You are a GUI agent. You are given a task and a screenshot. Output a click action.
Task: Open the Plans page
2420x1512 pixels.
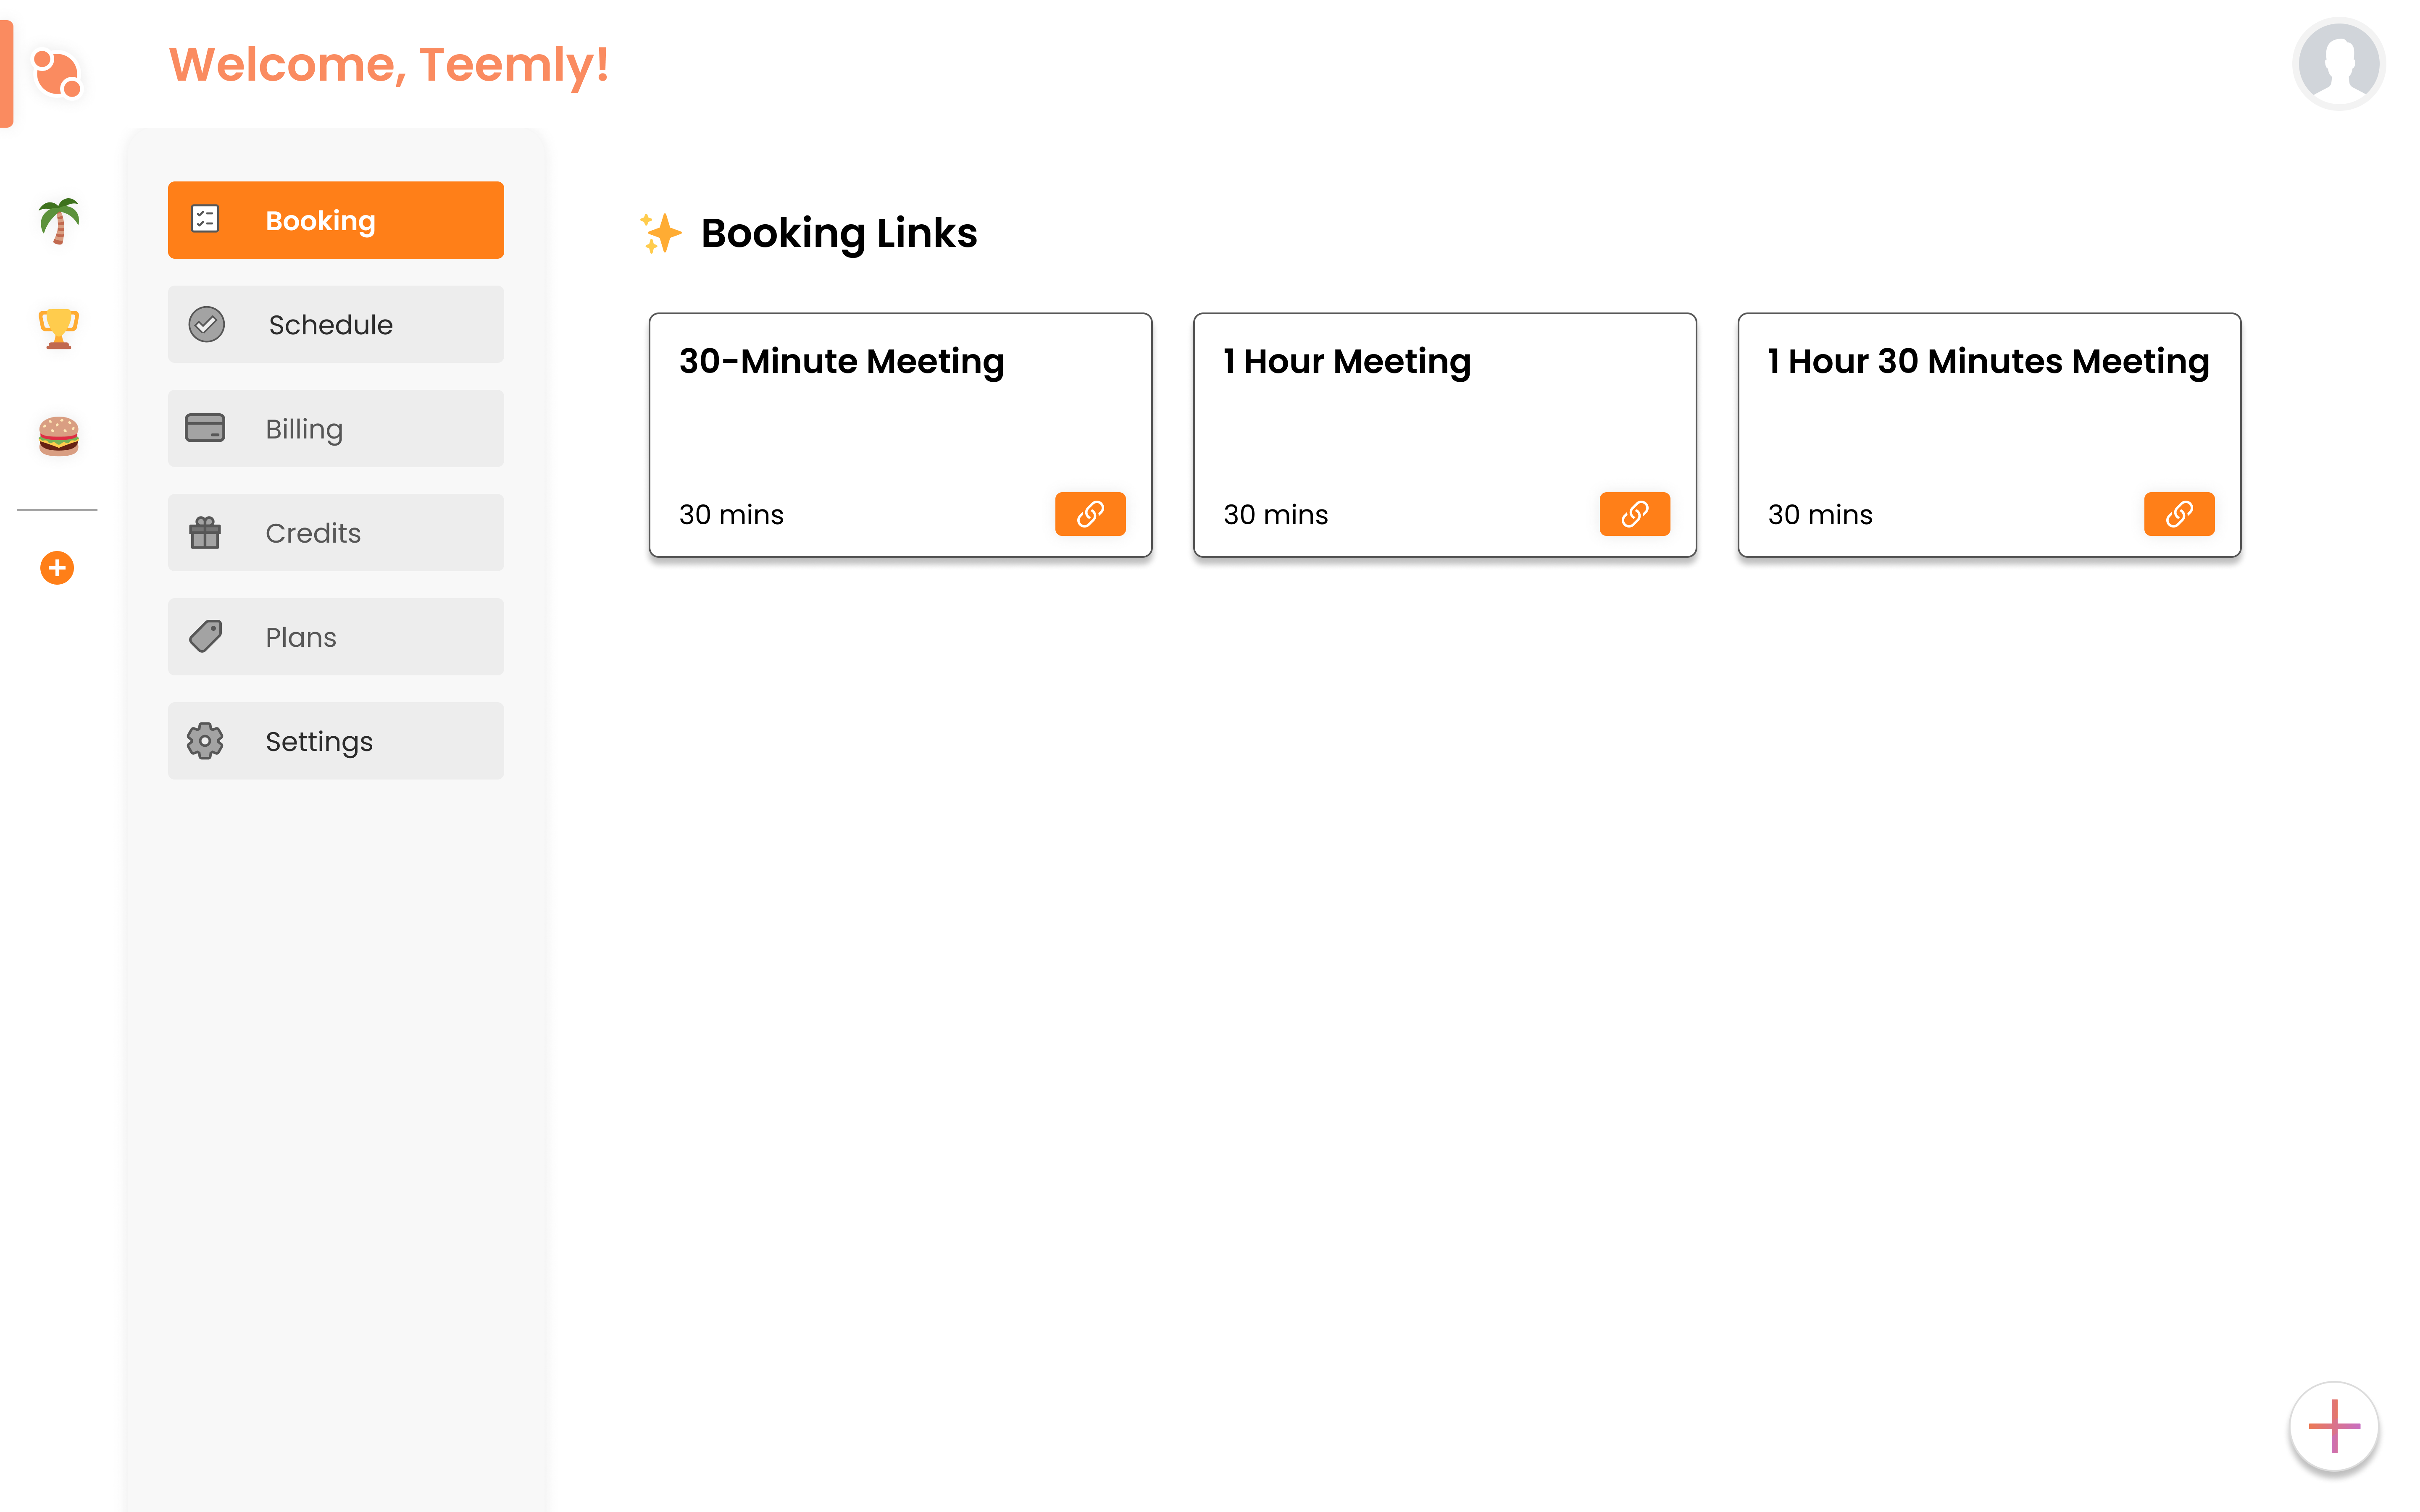coord(336,637)
